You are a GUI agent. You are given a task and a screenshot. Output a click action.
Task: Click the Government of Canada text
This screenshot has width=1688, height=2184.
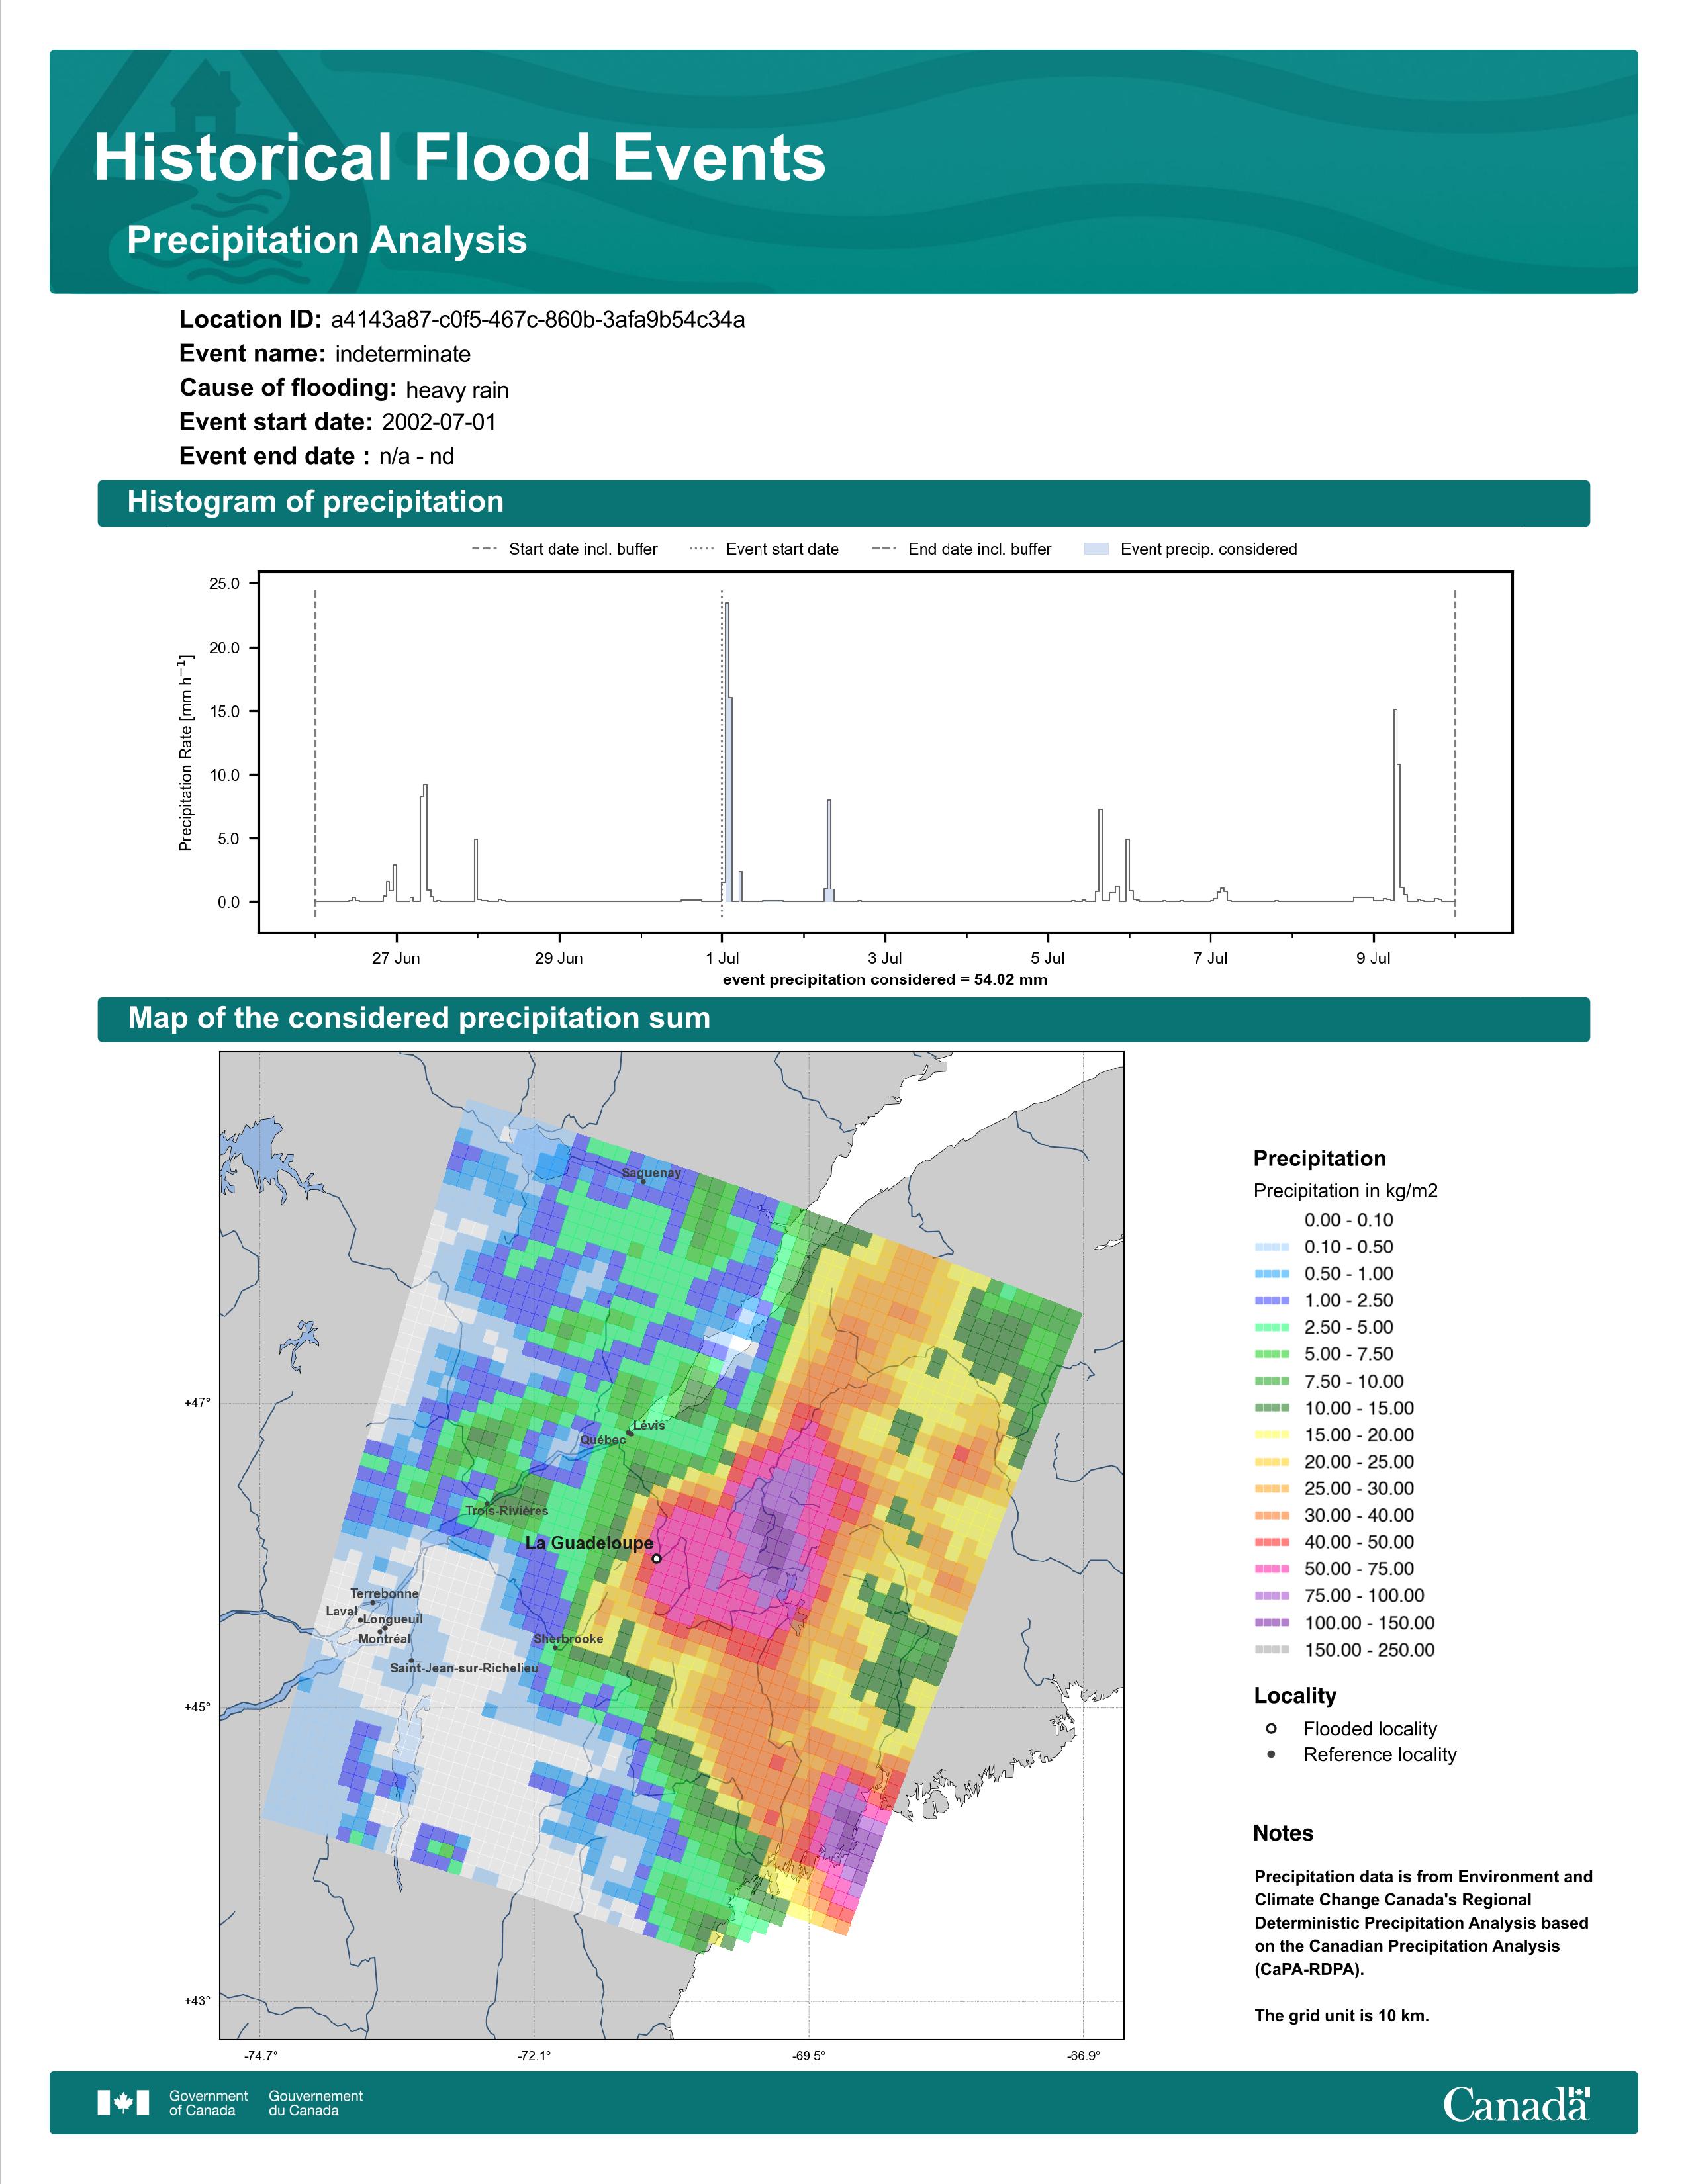tap(208, 2102)
